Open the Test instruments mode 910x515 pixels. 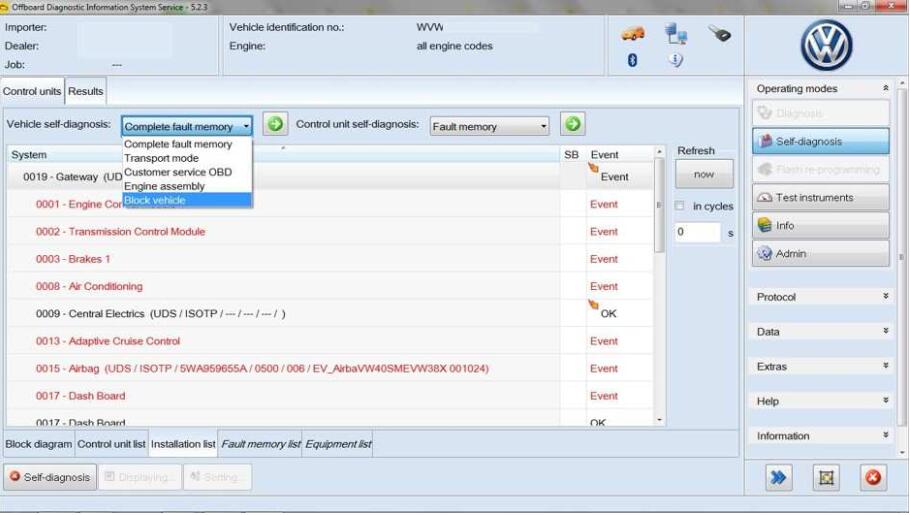[821, 197]
